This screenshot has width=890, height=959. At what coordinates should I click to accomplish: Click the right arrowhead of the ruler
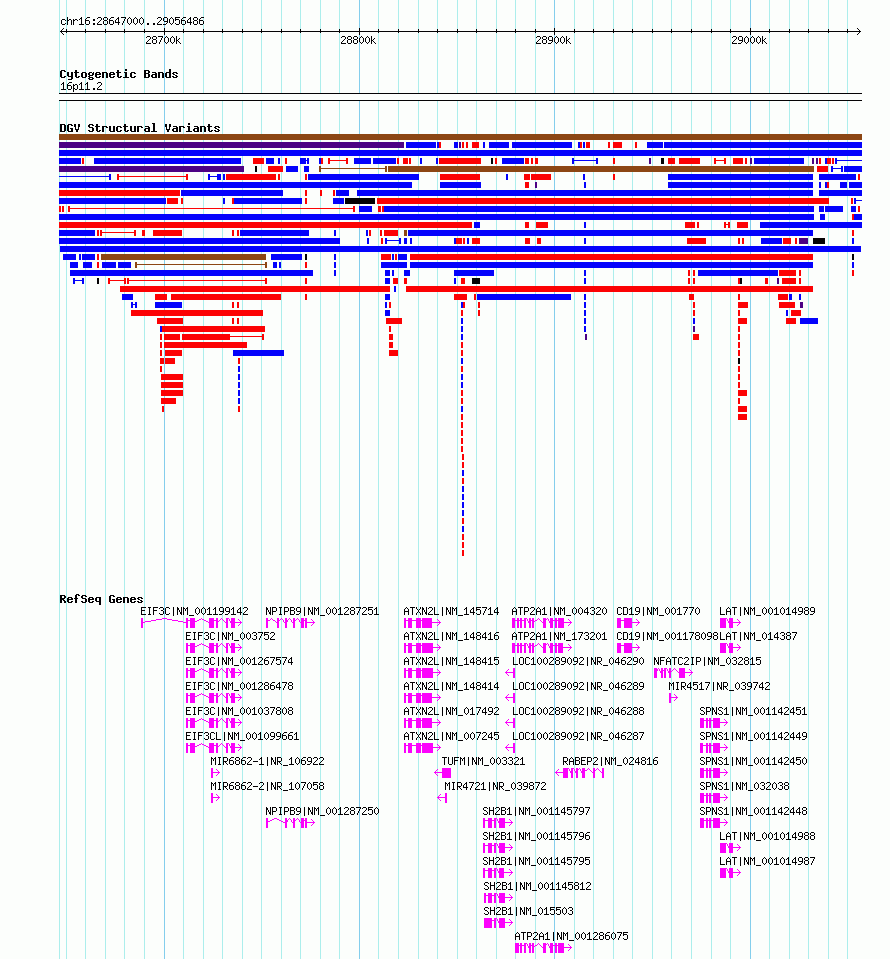pos(858,31)
